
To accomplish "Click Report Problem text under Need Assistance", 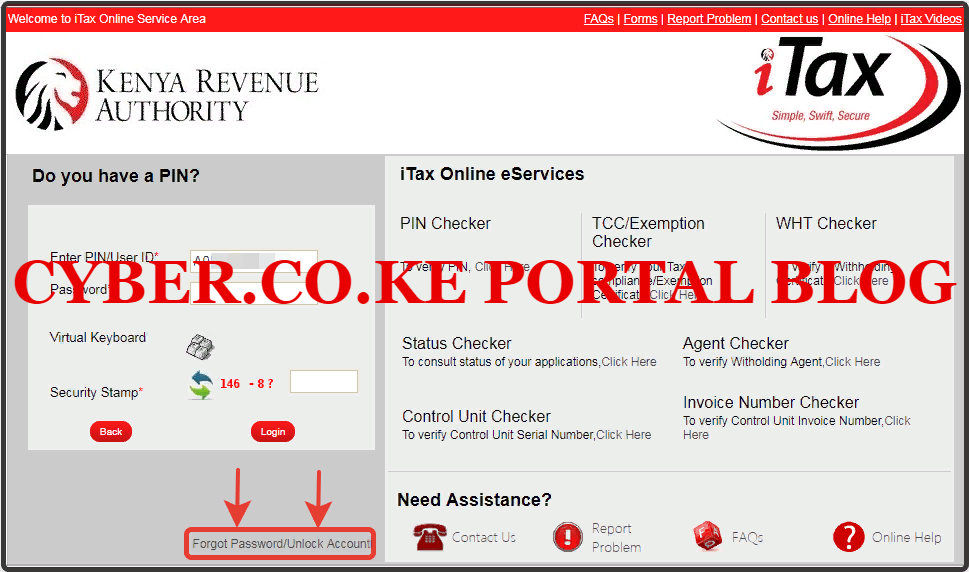I will (x=616, y=537).
